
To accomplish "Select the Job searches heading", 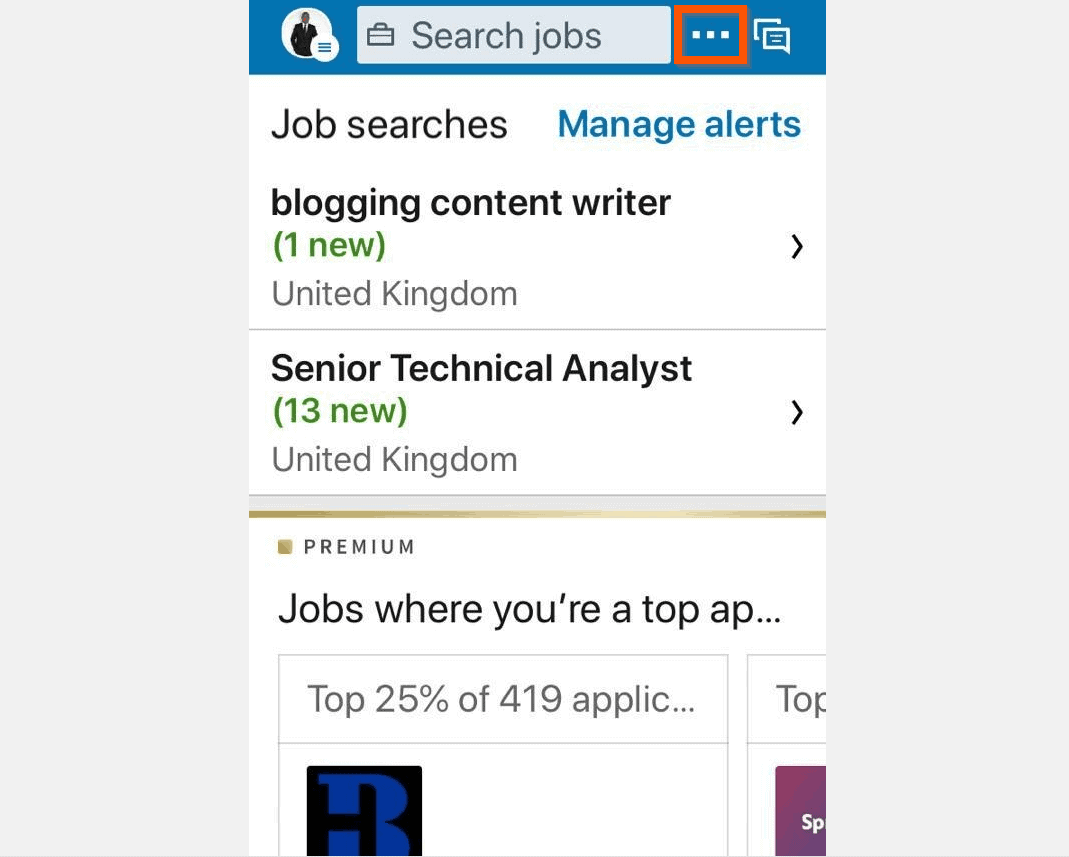I will (388, 124).
